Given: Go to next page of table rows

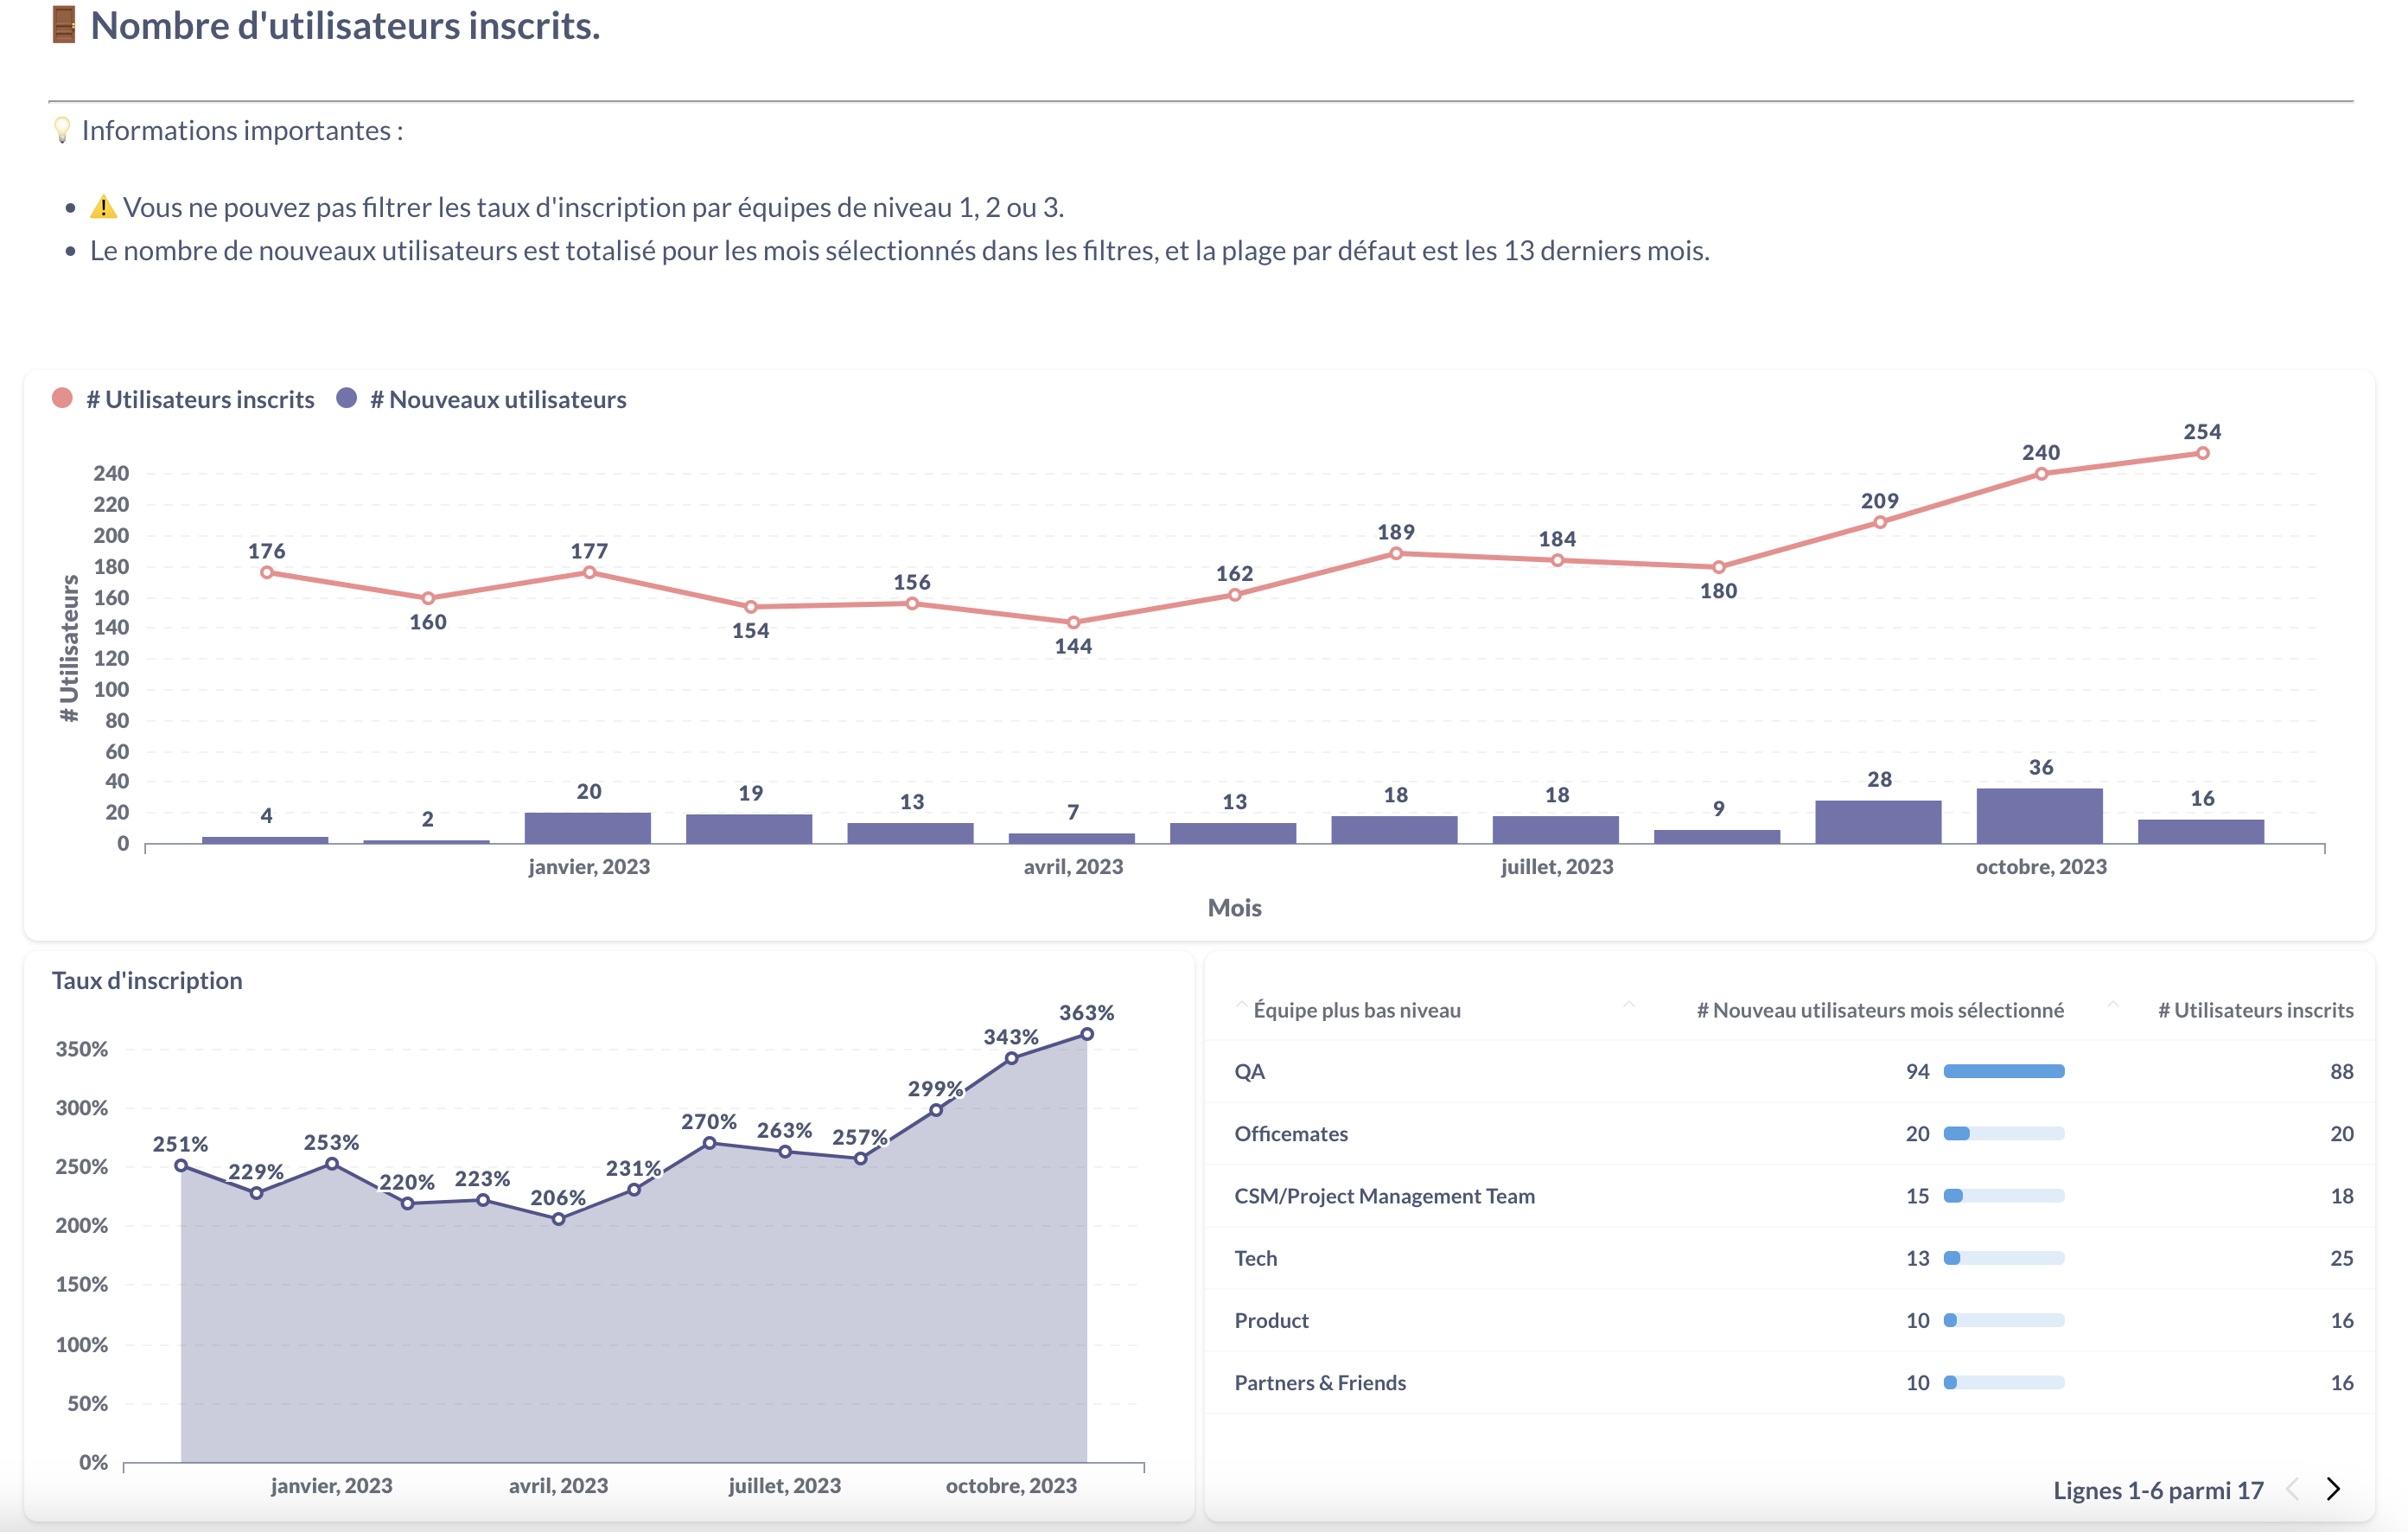Looking at the screenshot, I should pyautogui.click(x=2333, y=1489).
